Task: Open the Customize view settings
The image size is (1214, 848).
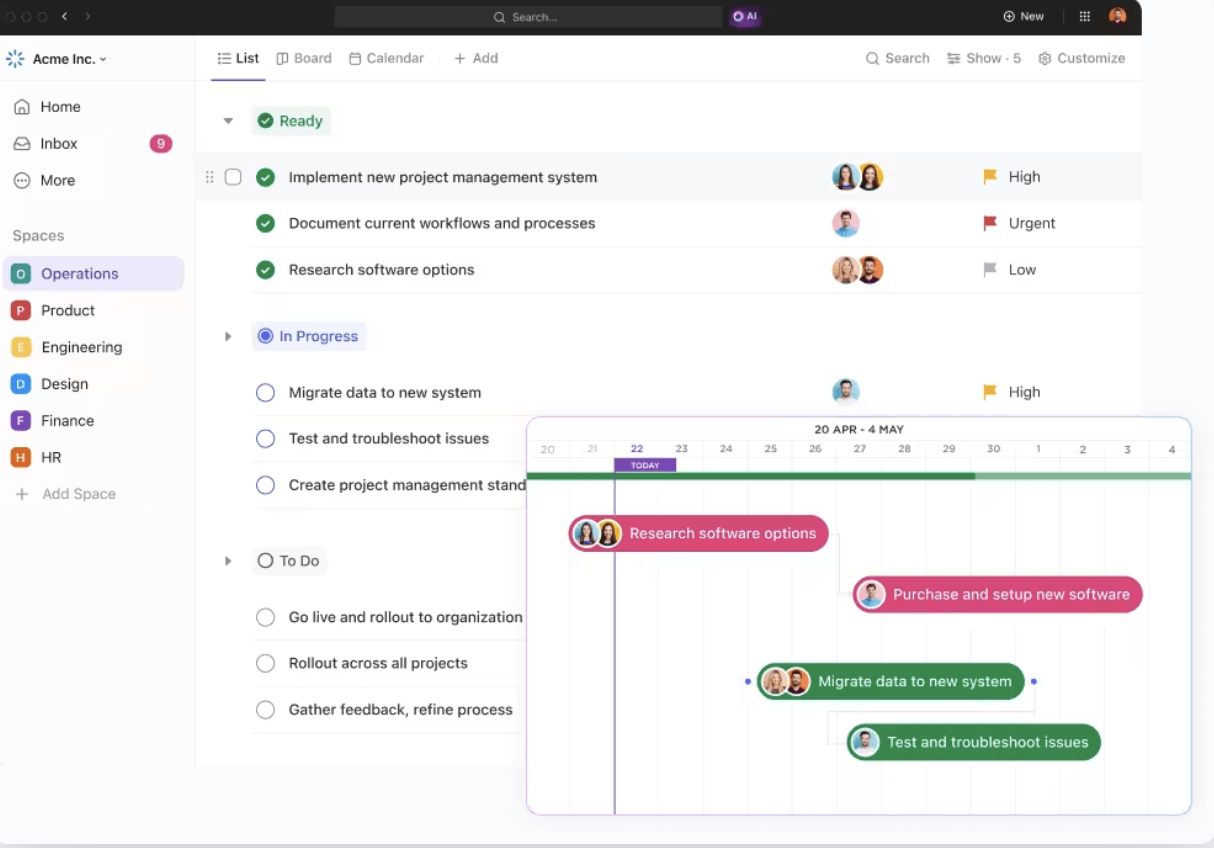Action: (x=1081, y=58)
